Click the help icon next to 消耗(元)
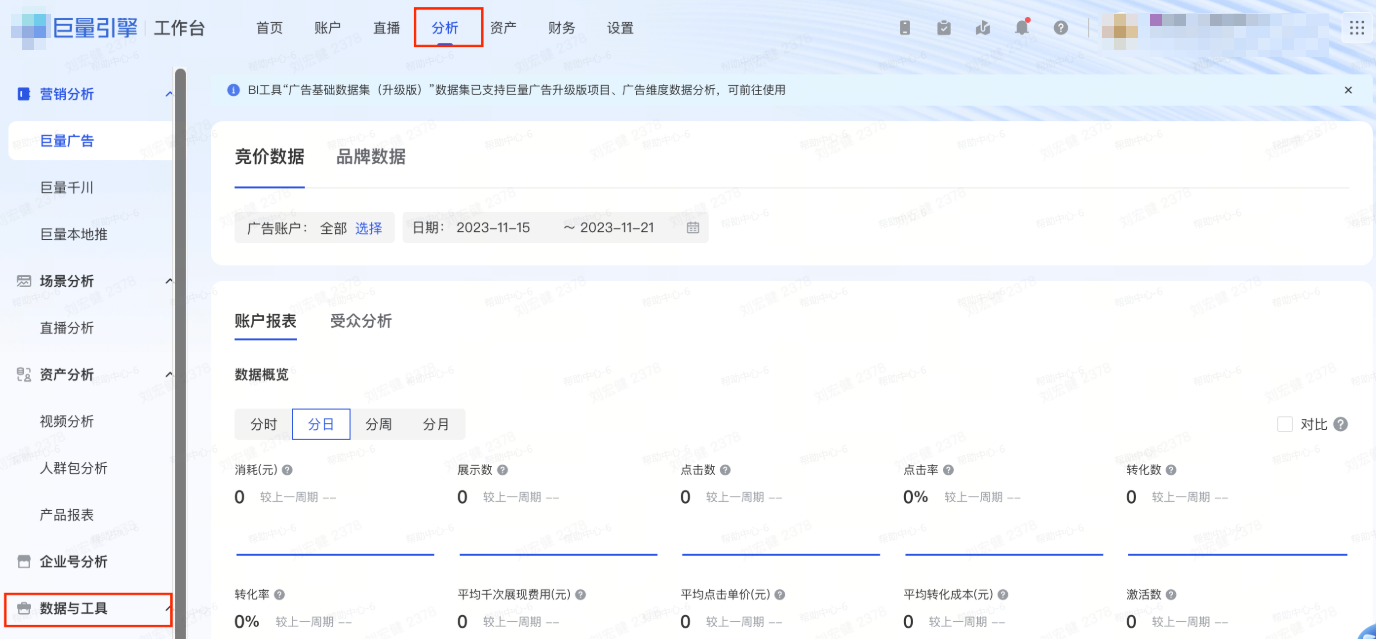The height and width of the screenshot is (639, 1376). tap(287, 470)
